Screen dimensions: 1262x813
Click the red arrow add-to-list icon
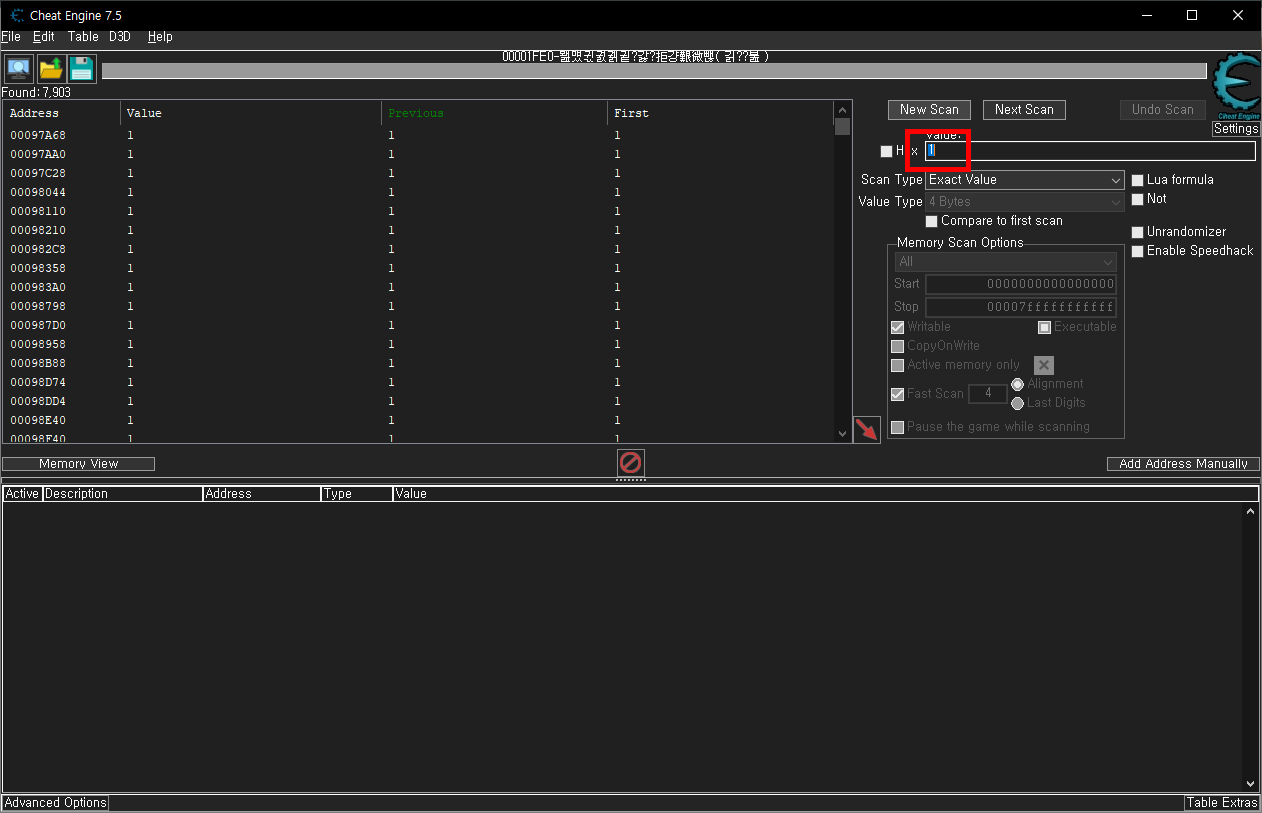coord(867,430)
